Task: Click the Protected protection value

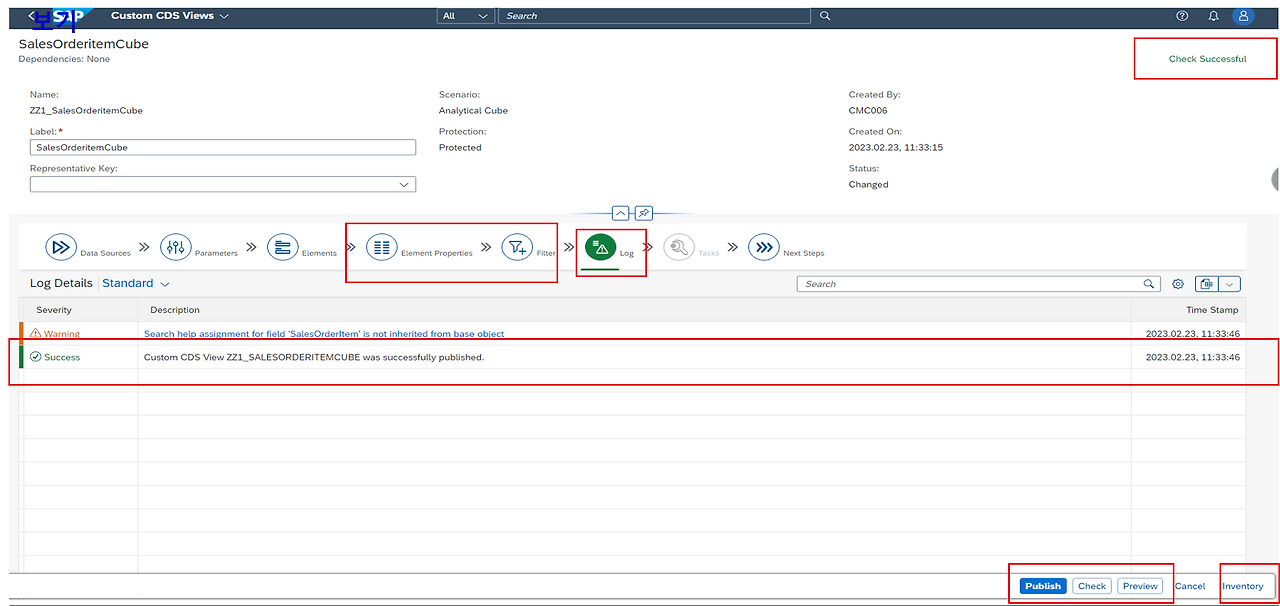Action: click(x=460, y=148)
